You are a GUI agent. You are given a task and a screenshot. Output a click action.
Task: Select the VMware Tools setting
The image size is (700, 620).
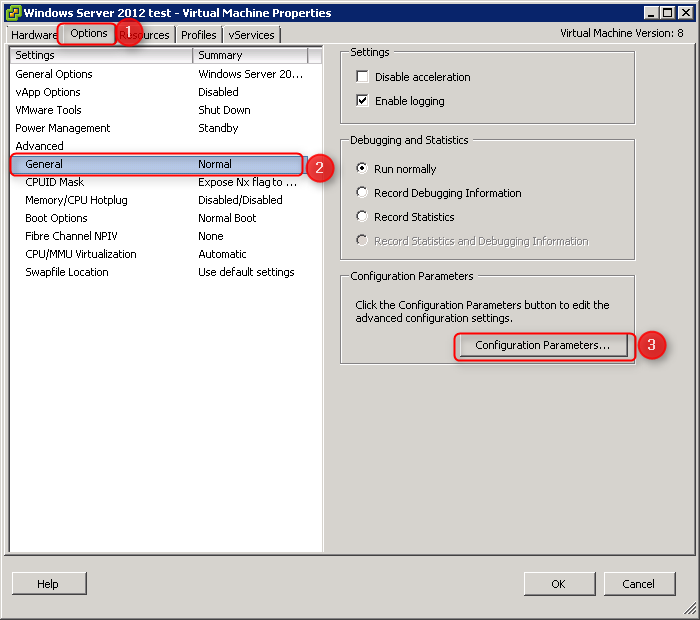[159, 110]
